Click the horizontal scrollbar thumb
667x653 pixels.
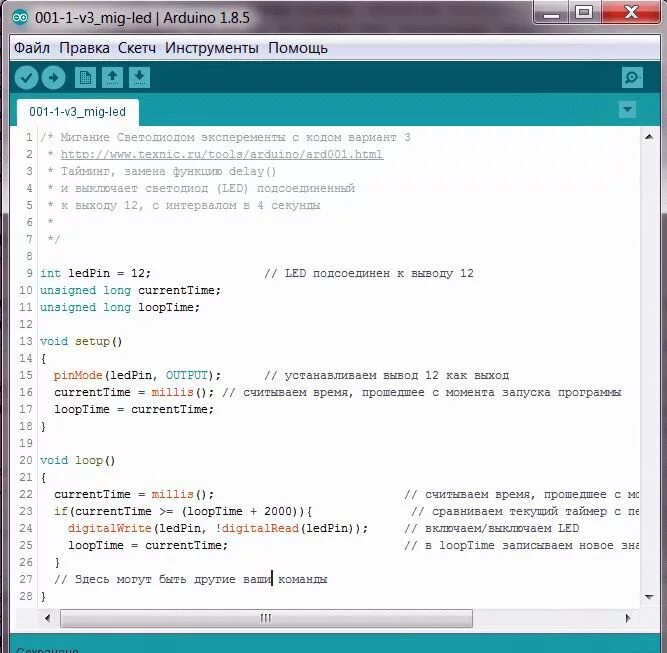pyautogui.click(x=266, y=618)
